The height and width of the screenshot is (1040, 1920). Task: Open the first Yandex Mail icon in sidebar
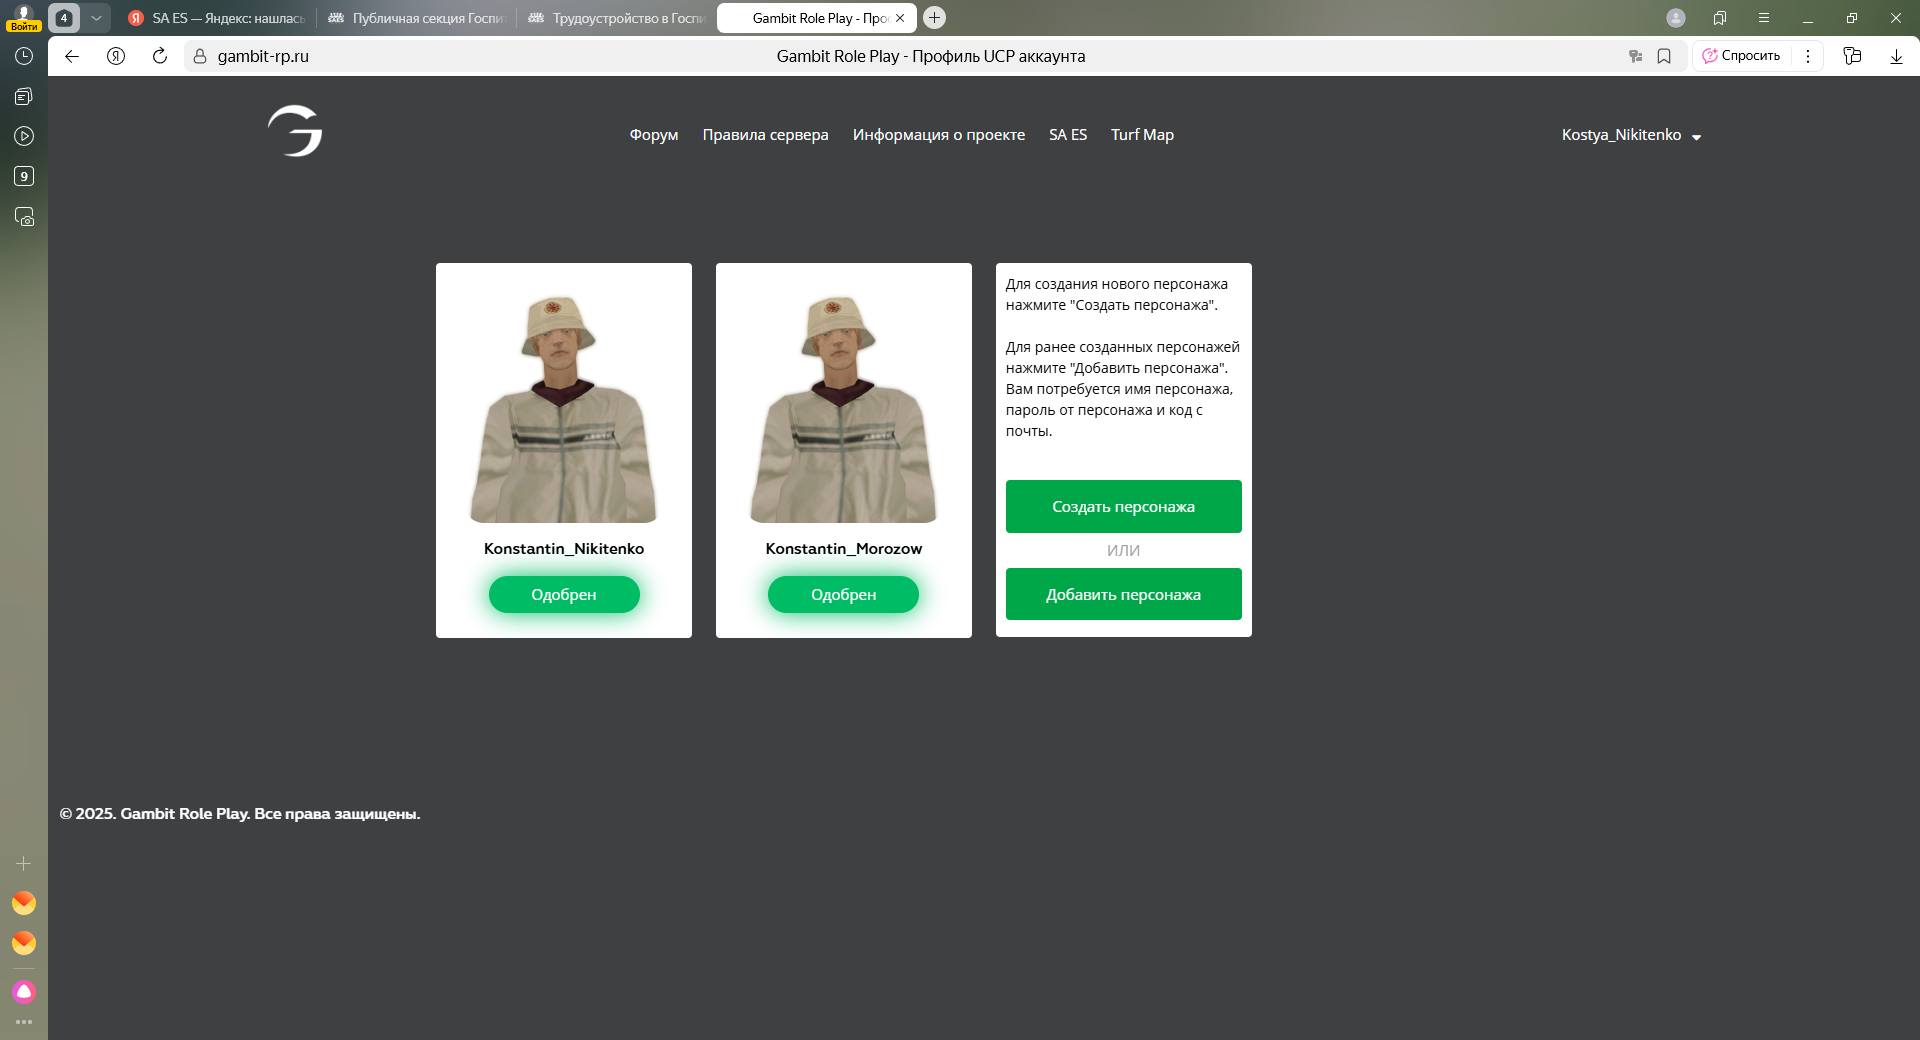coord(24,903)
